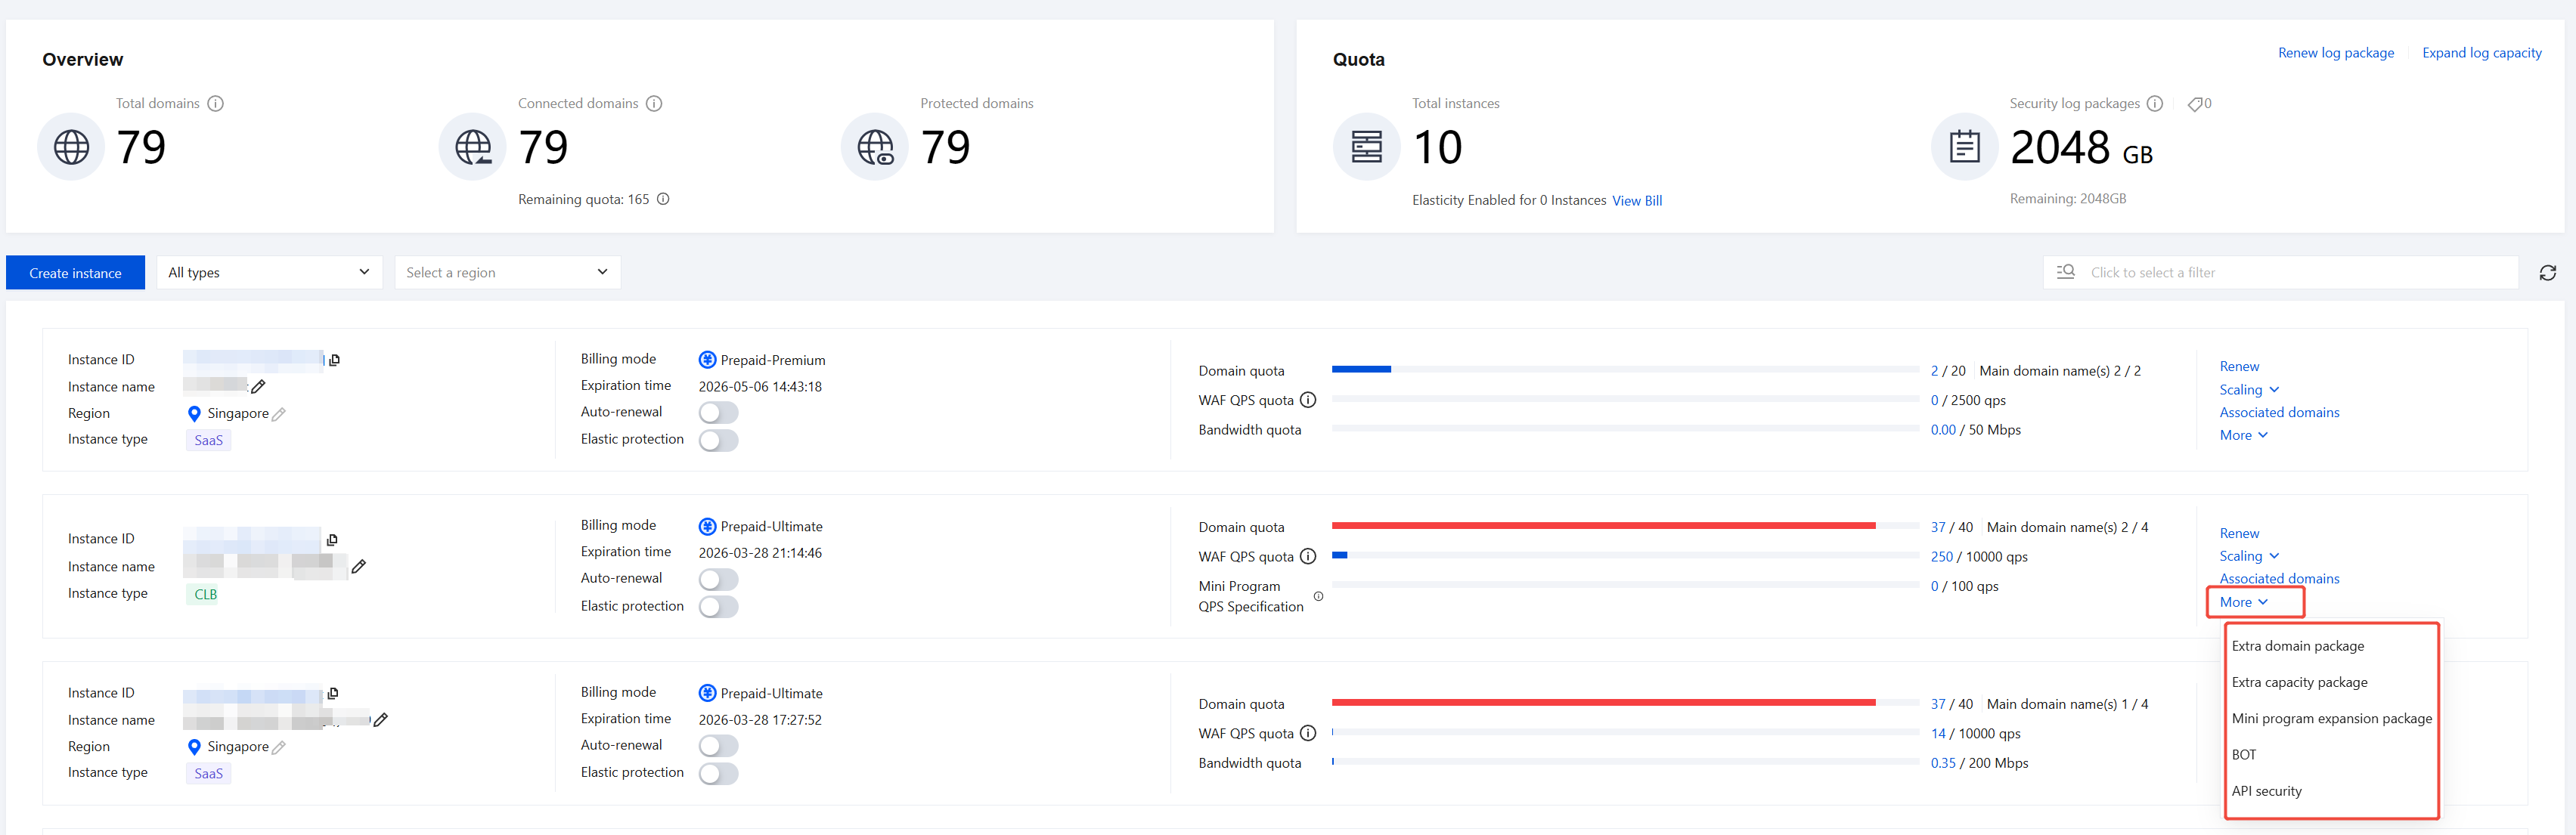Click the red Domain quota bar of CLB instance

(1602, 526)
